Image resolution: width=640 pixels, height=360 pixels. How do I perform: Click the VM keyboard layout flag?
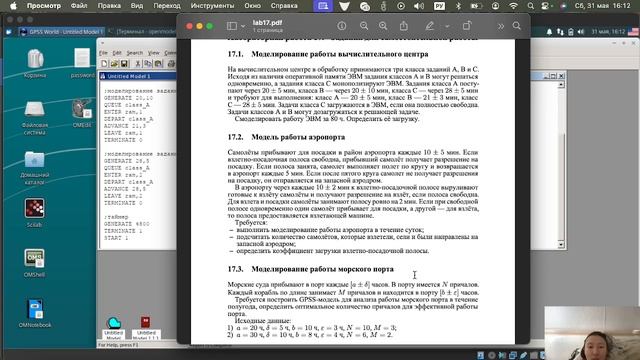[x=634, y=32]
